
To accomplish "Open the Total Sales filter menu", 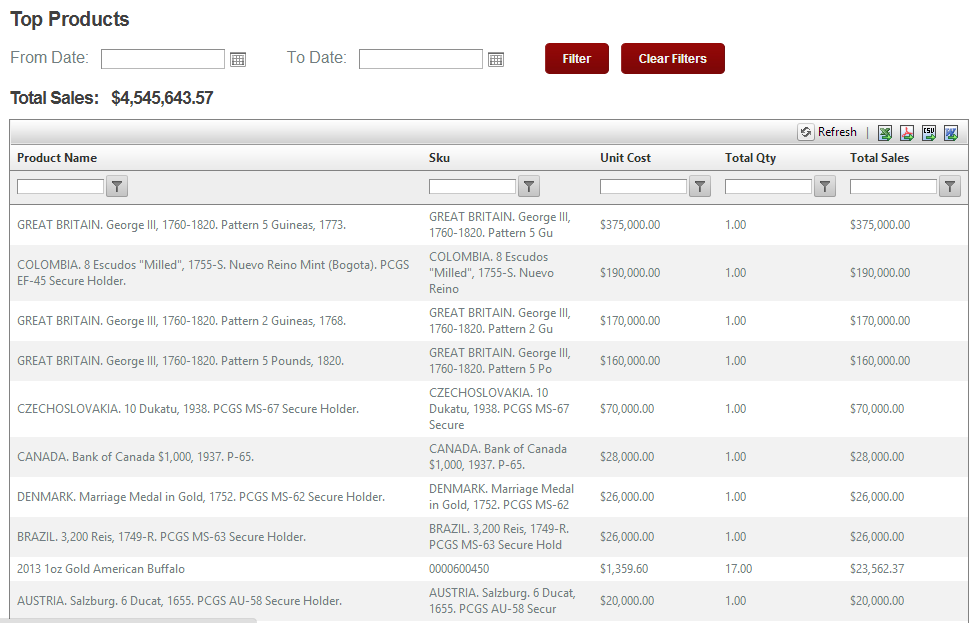I will coord(950,186).
